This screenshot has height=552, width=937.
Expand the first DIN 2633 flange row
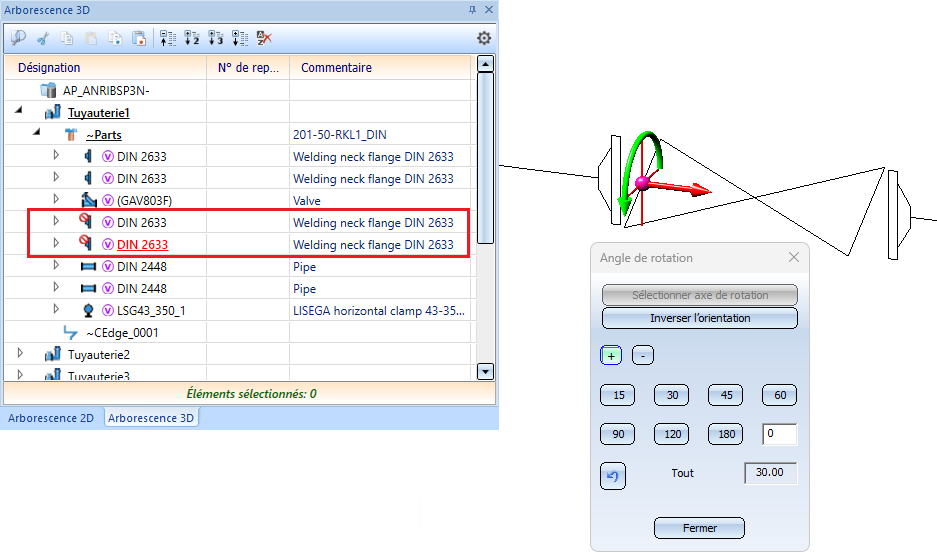tap(56, 155)
